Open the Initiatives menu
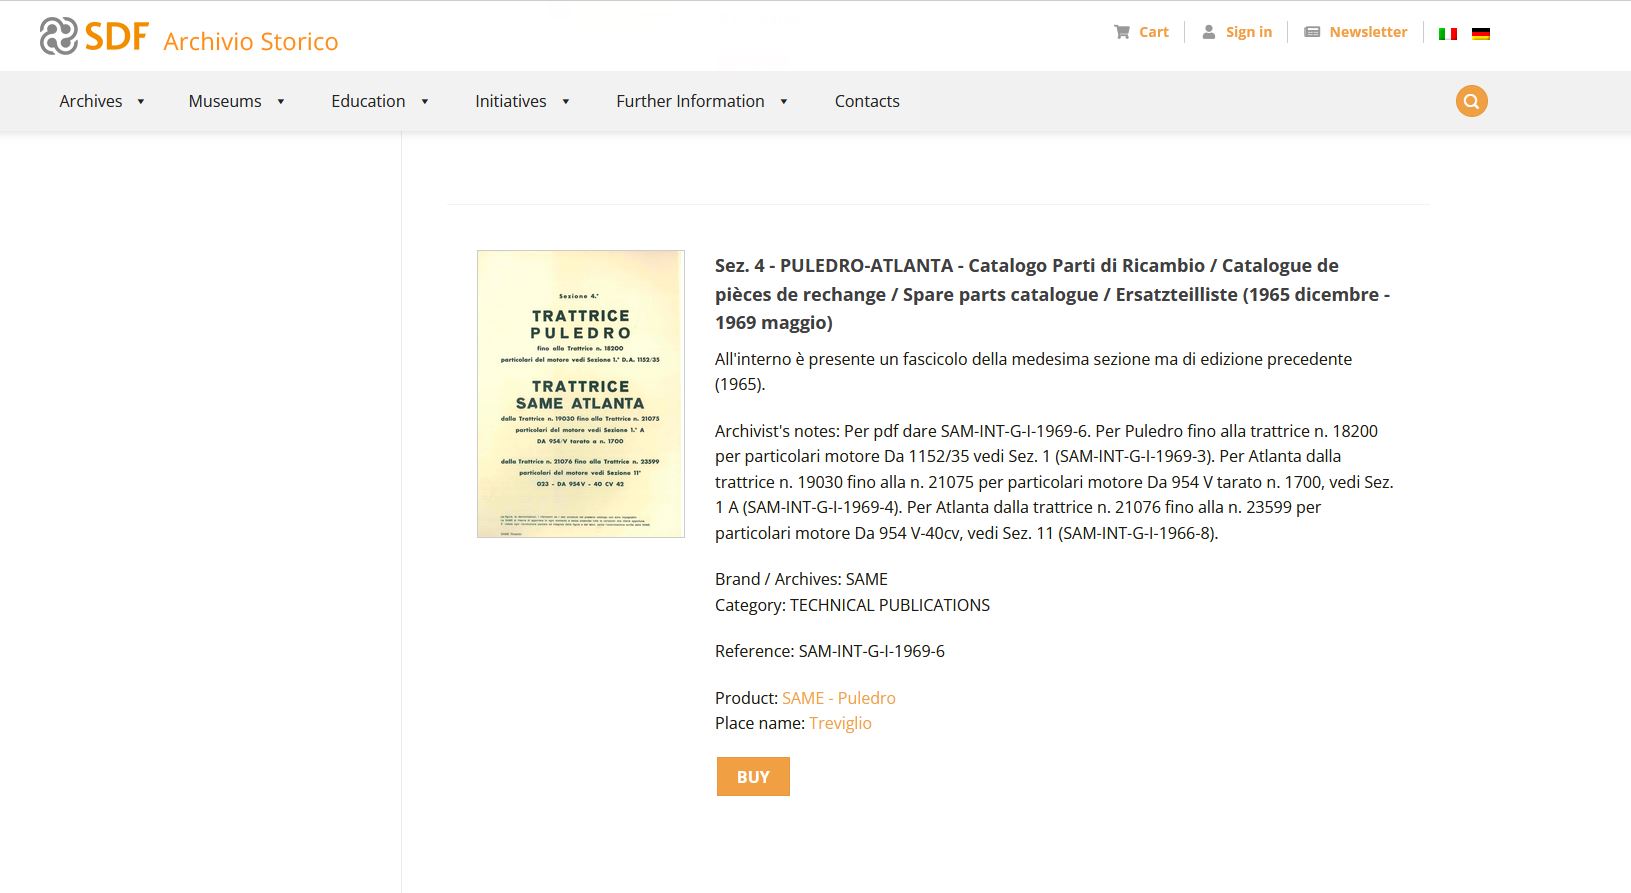The height and width of the screenshot is (893, 1631). (x=510, y=101)
